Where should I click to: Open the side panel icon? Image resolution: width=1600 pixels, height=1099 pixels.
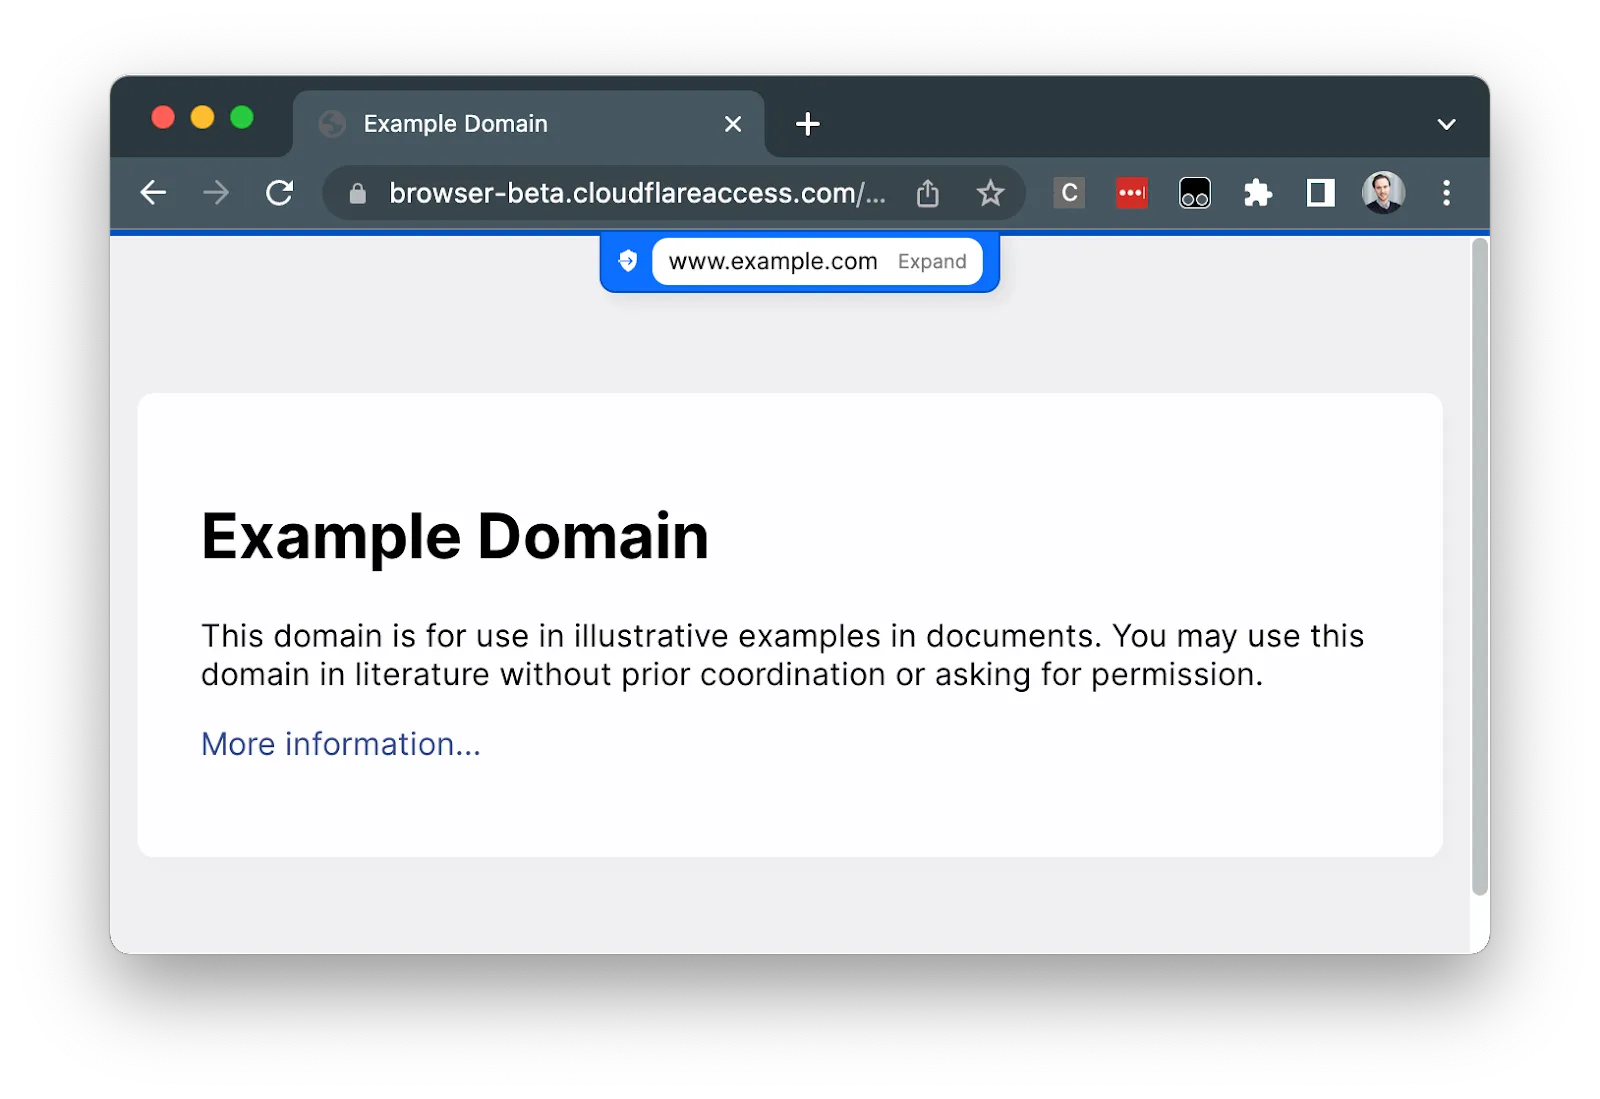[1319, 193]
